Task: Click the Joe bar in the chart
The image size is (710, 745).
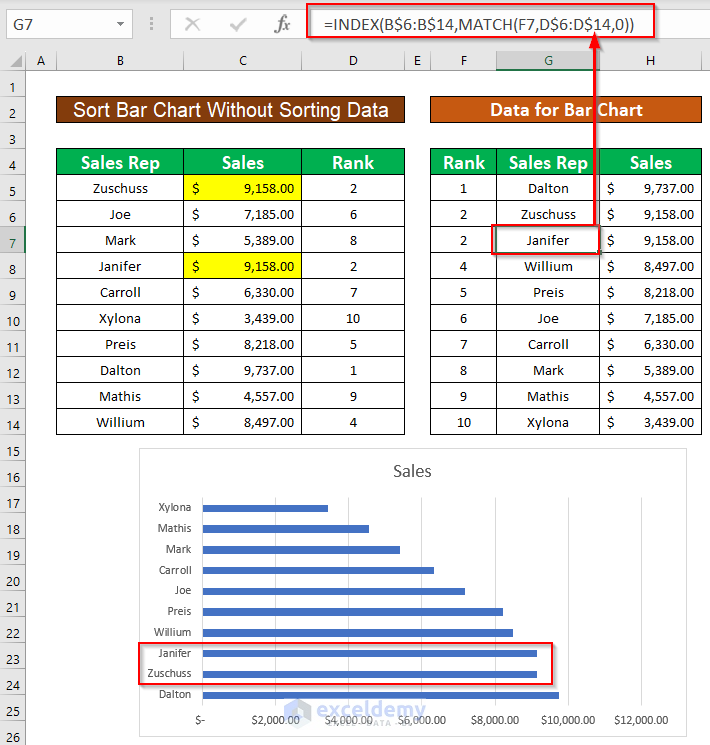Action: pyautogui.click(x=334, y=591)
